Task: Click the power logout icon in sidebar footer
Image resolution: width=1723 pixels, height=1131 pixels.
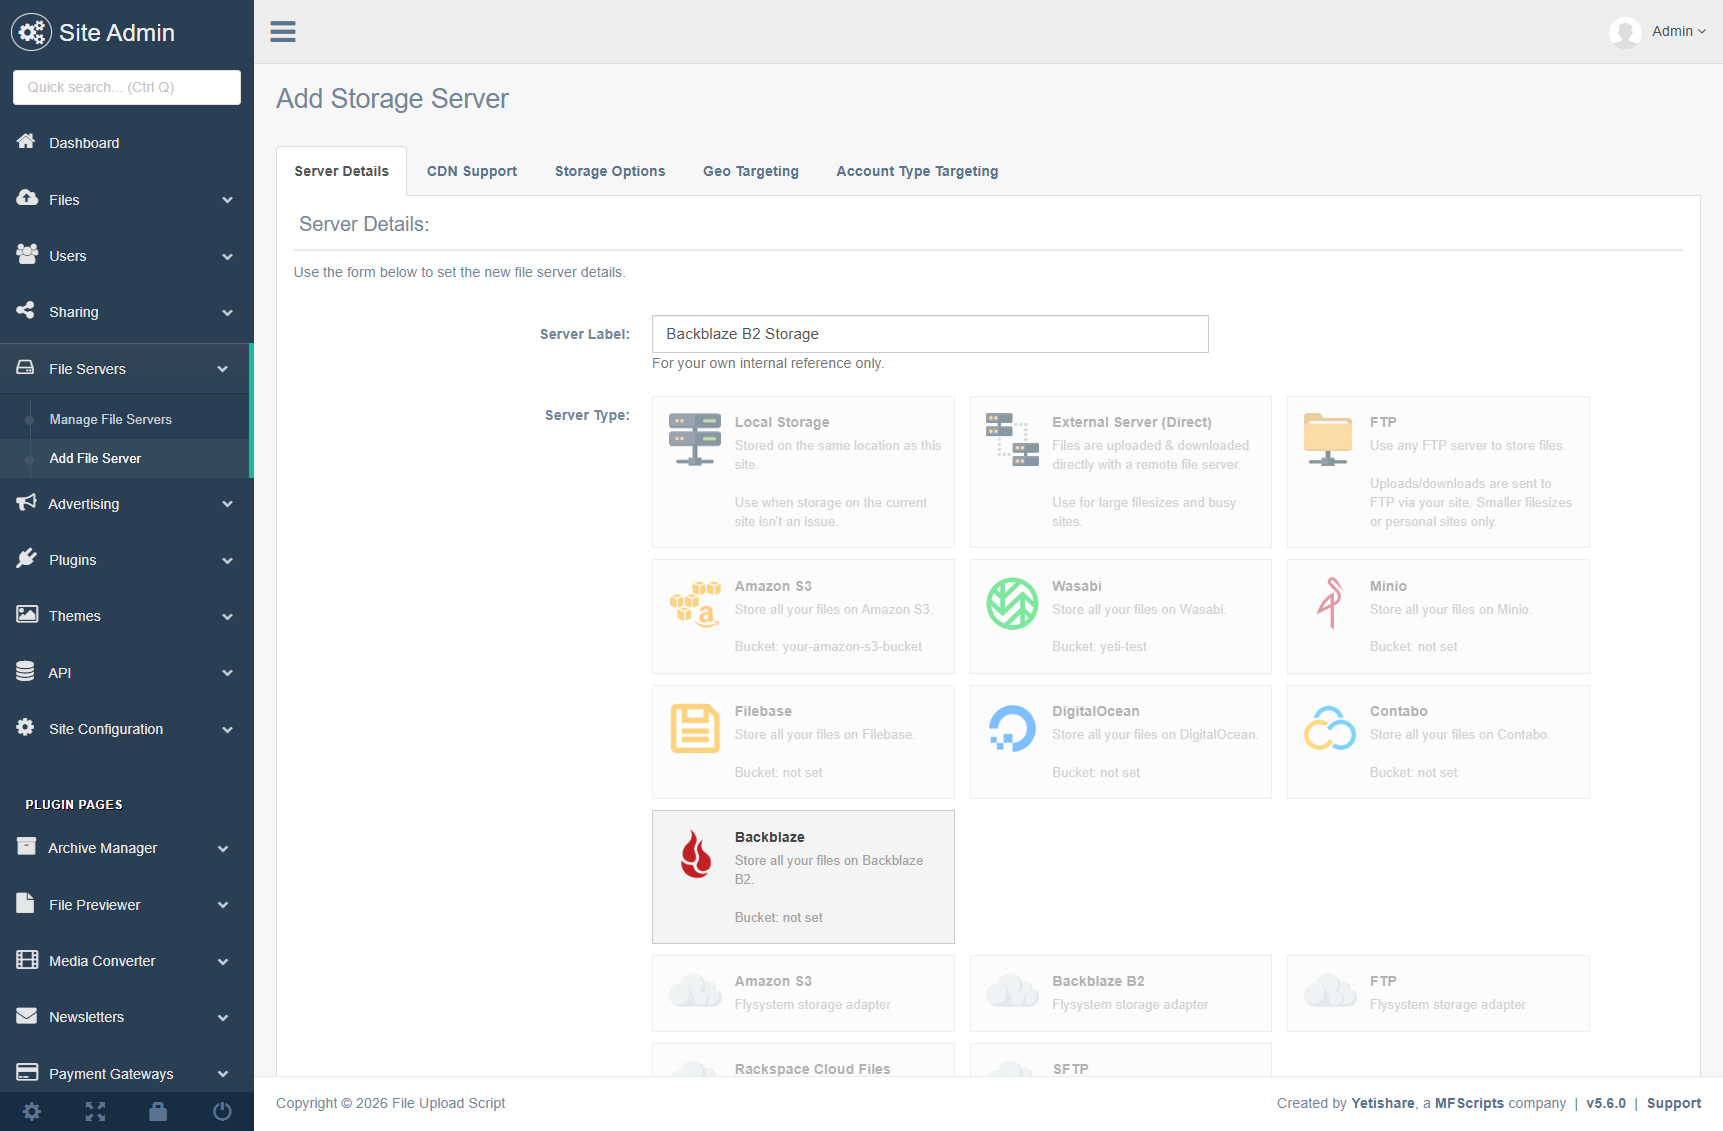Action: [222, 1111]
